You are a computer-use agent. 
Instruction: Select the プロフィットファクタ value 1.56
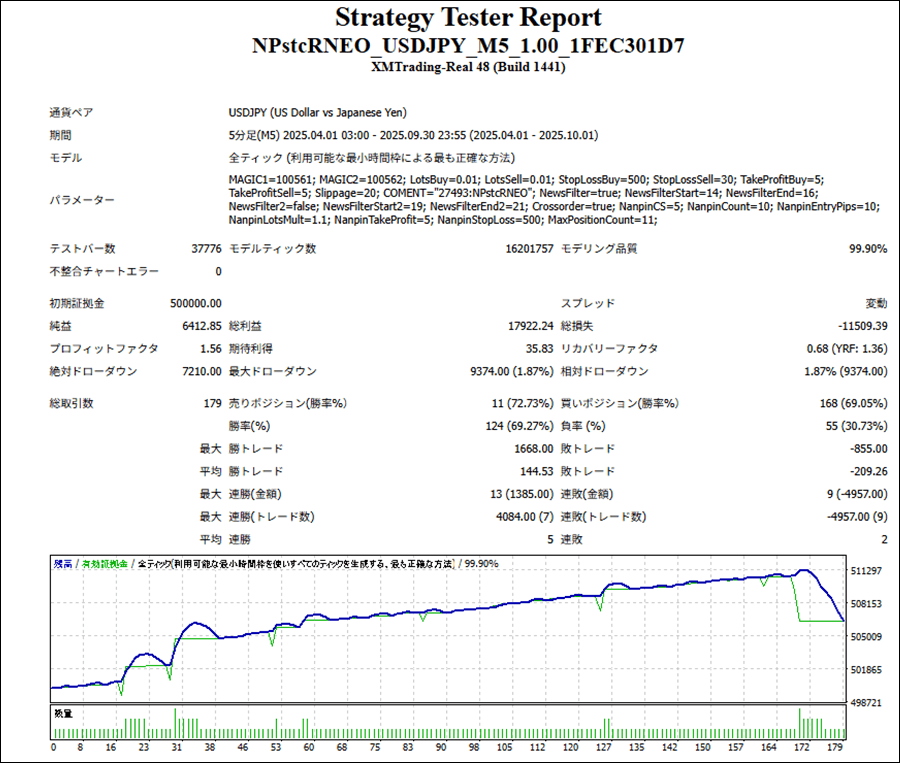[x=210, y=349]
